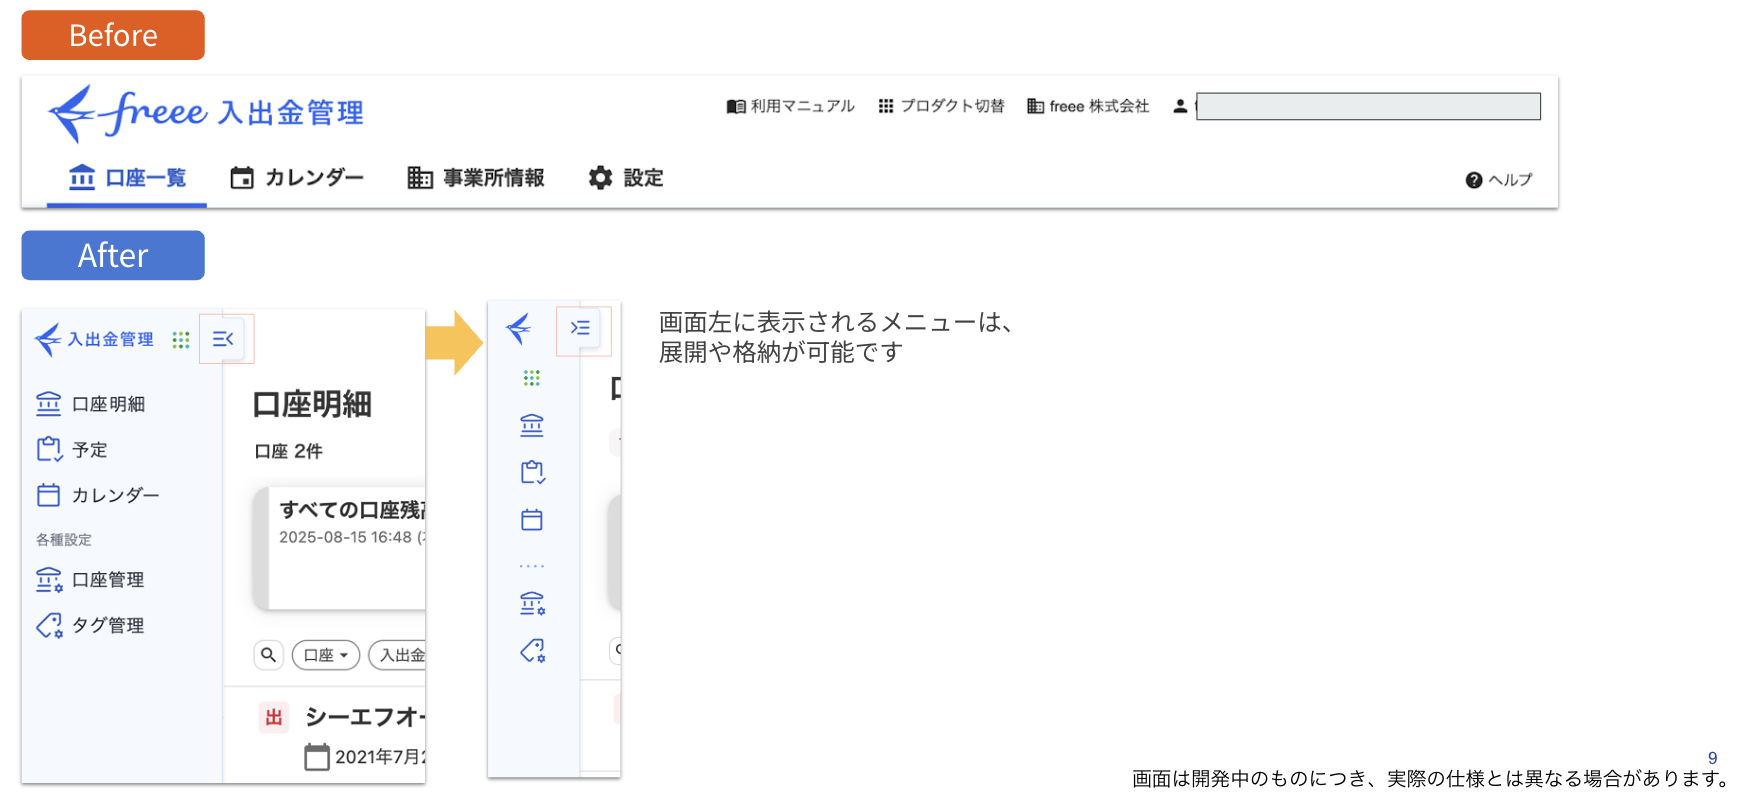Open the 利用マニュアル link
This screenshot has width=1751, height=793.
pos(791,106)
